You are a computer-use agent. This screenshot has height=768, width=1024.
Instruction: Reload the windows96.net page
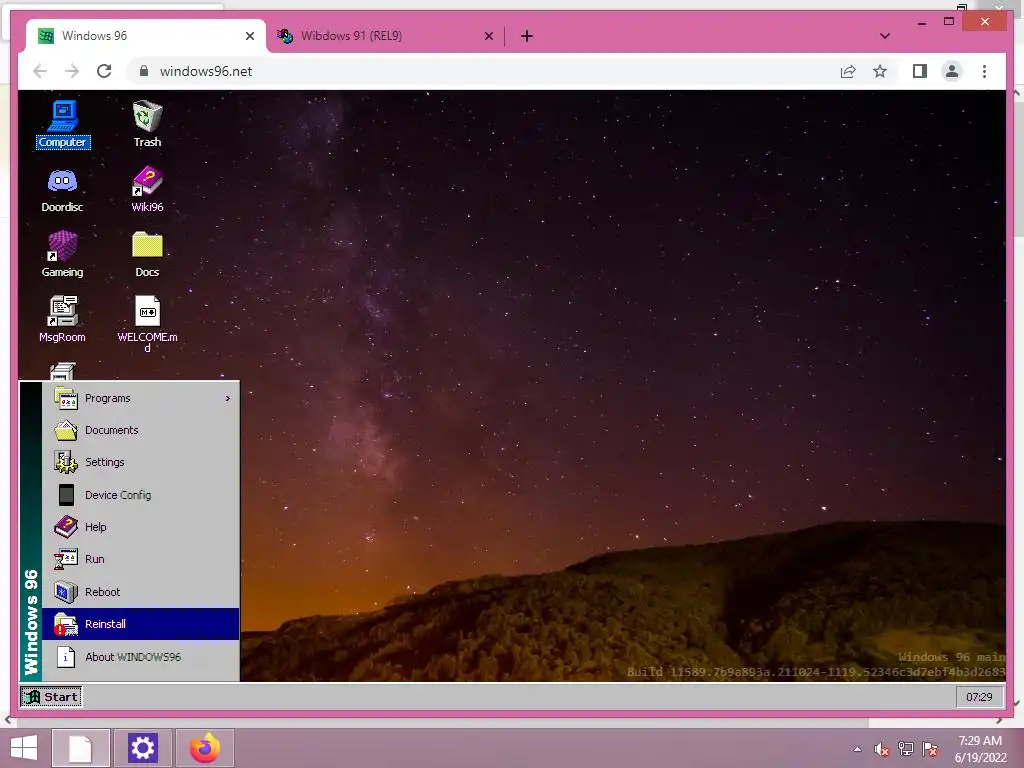(104, 71)
